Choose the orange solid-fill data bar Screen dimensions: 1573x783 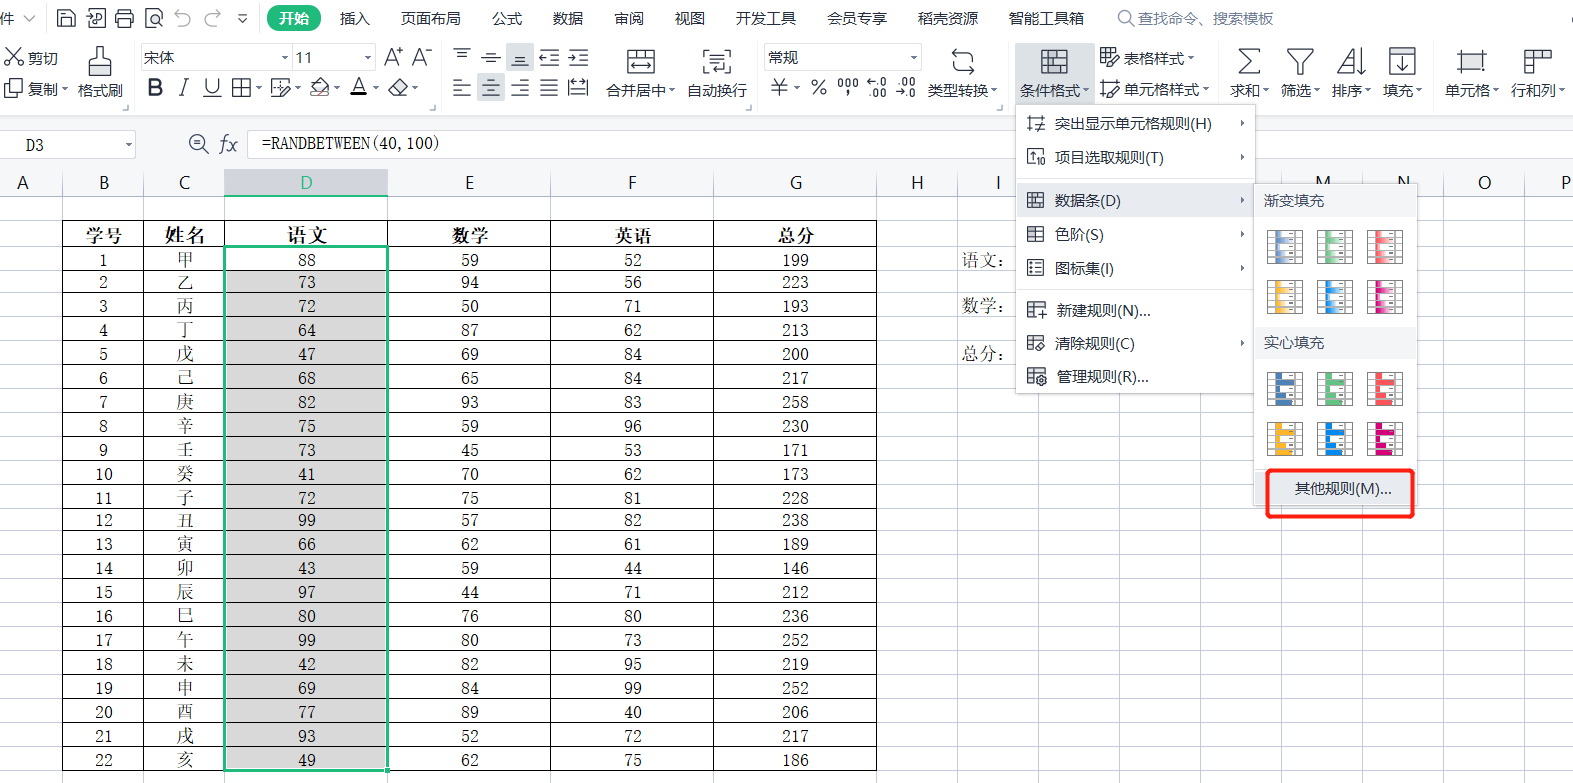point(1285,438)
